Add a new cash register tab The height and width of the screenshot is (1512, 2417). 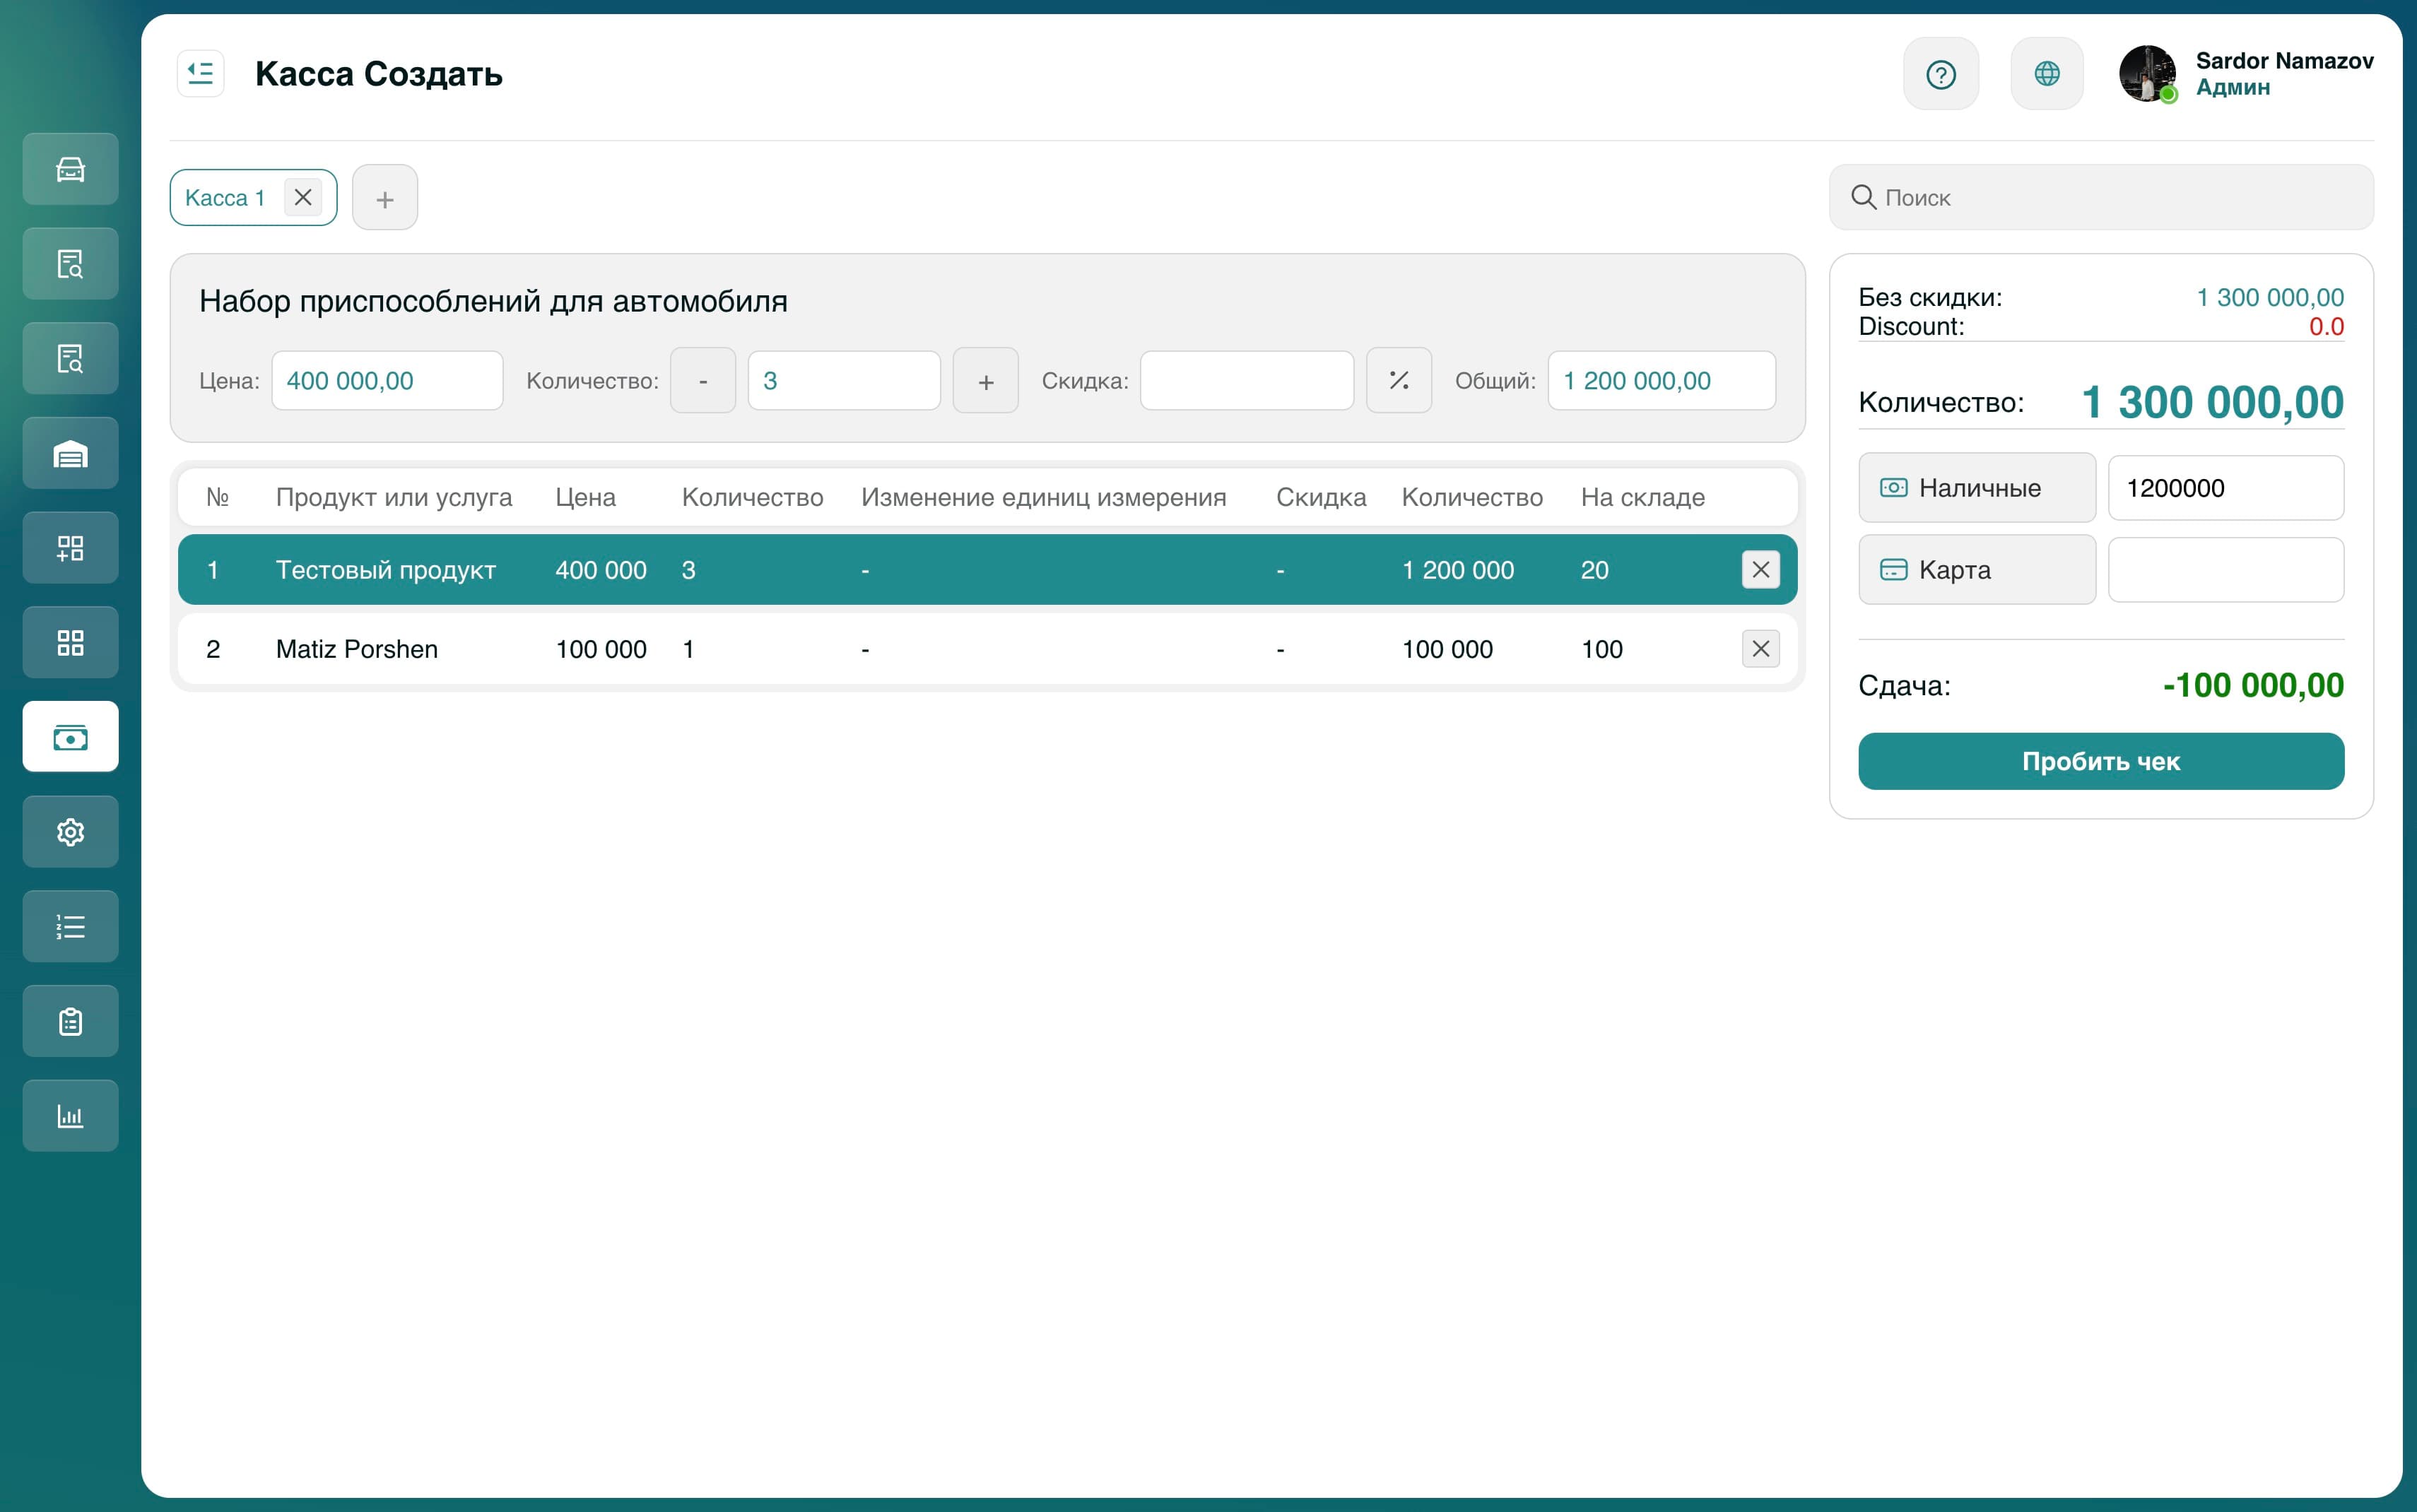384,198
